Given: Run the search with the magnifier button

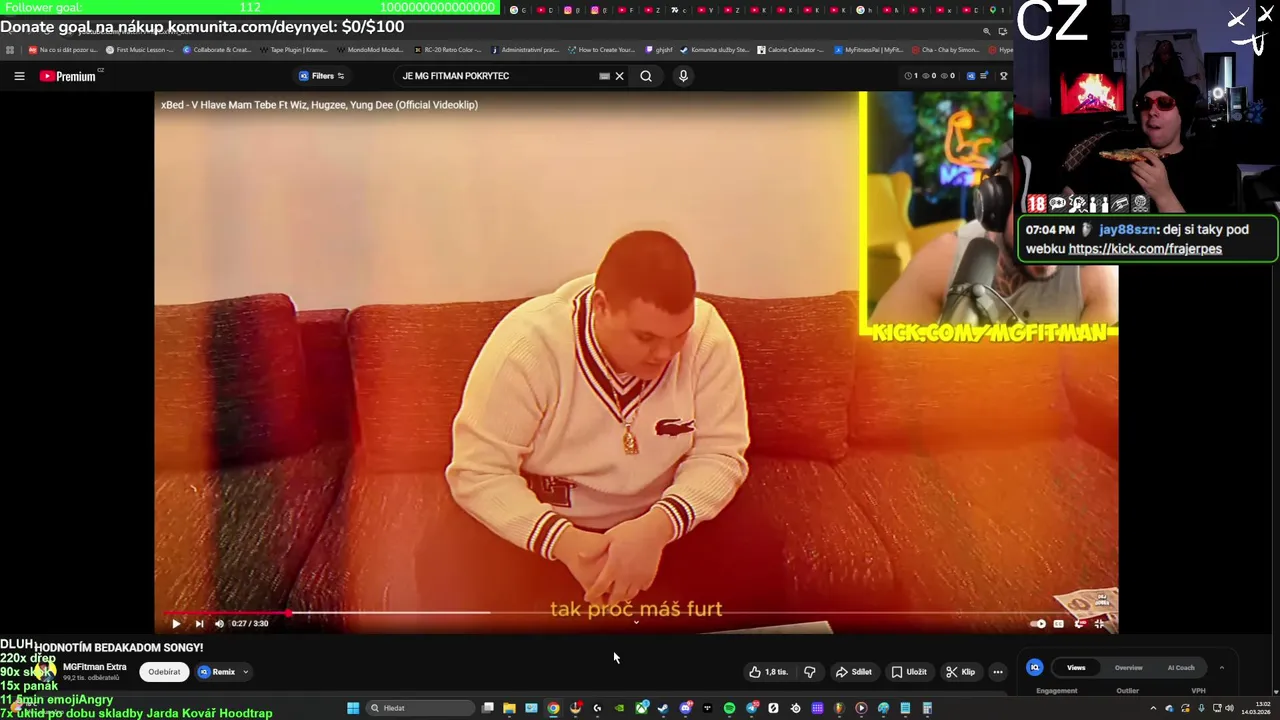Looking at the screenshot, I should pos(646,76).
